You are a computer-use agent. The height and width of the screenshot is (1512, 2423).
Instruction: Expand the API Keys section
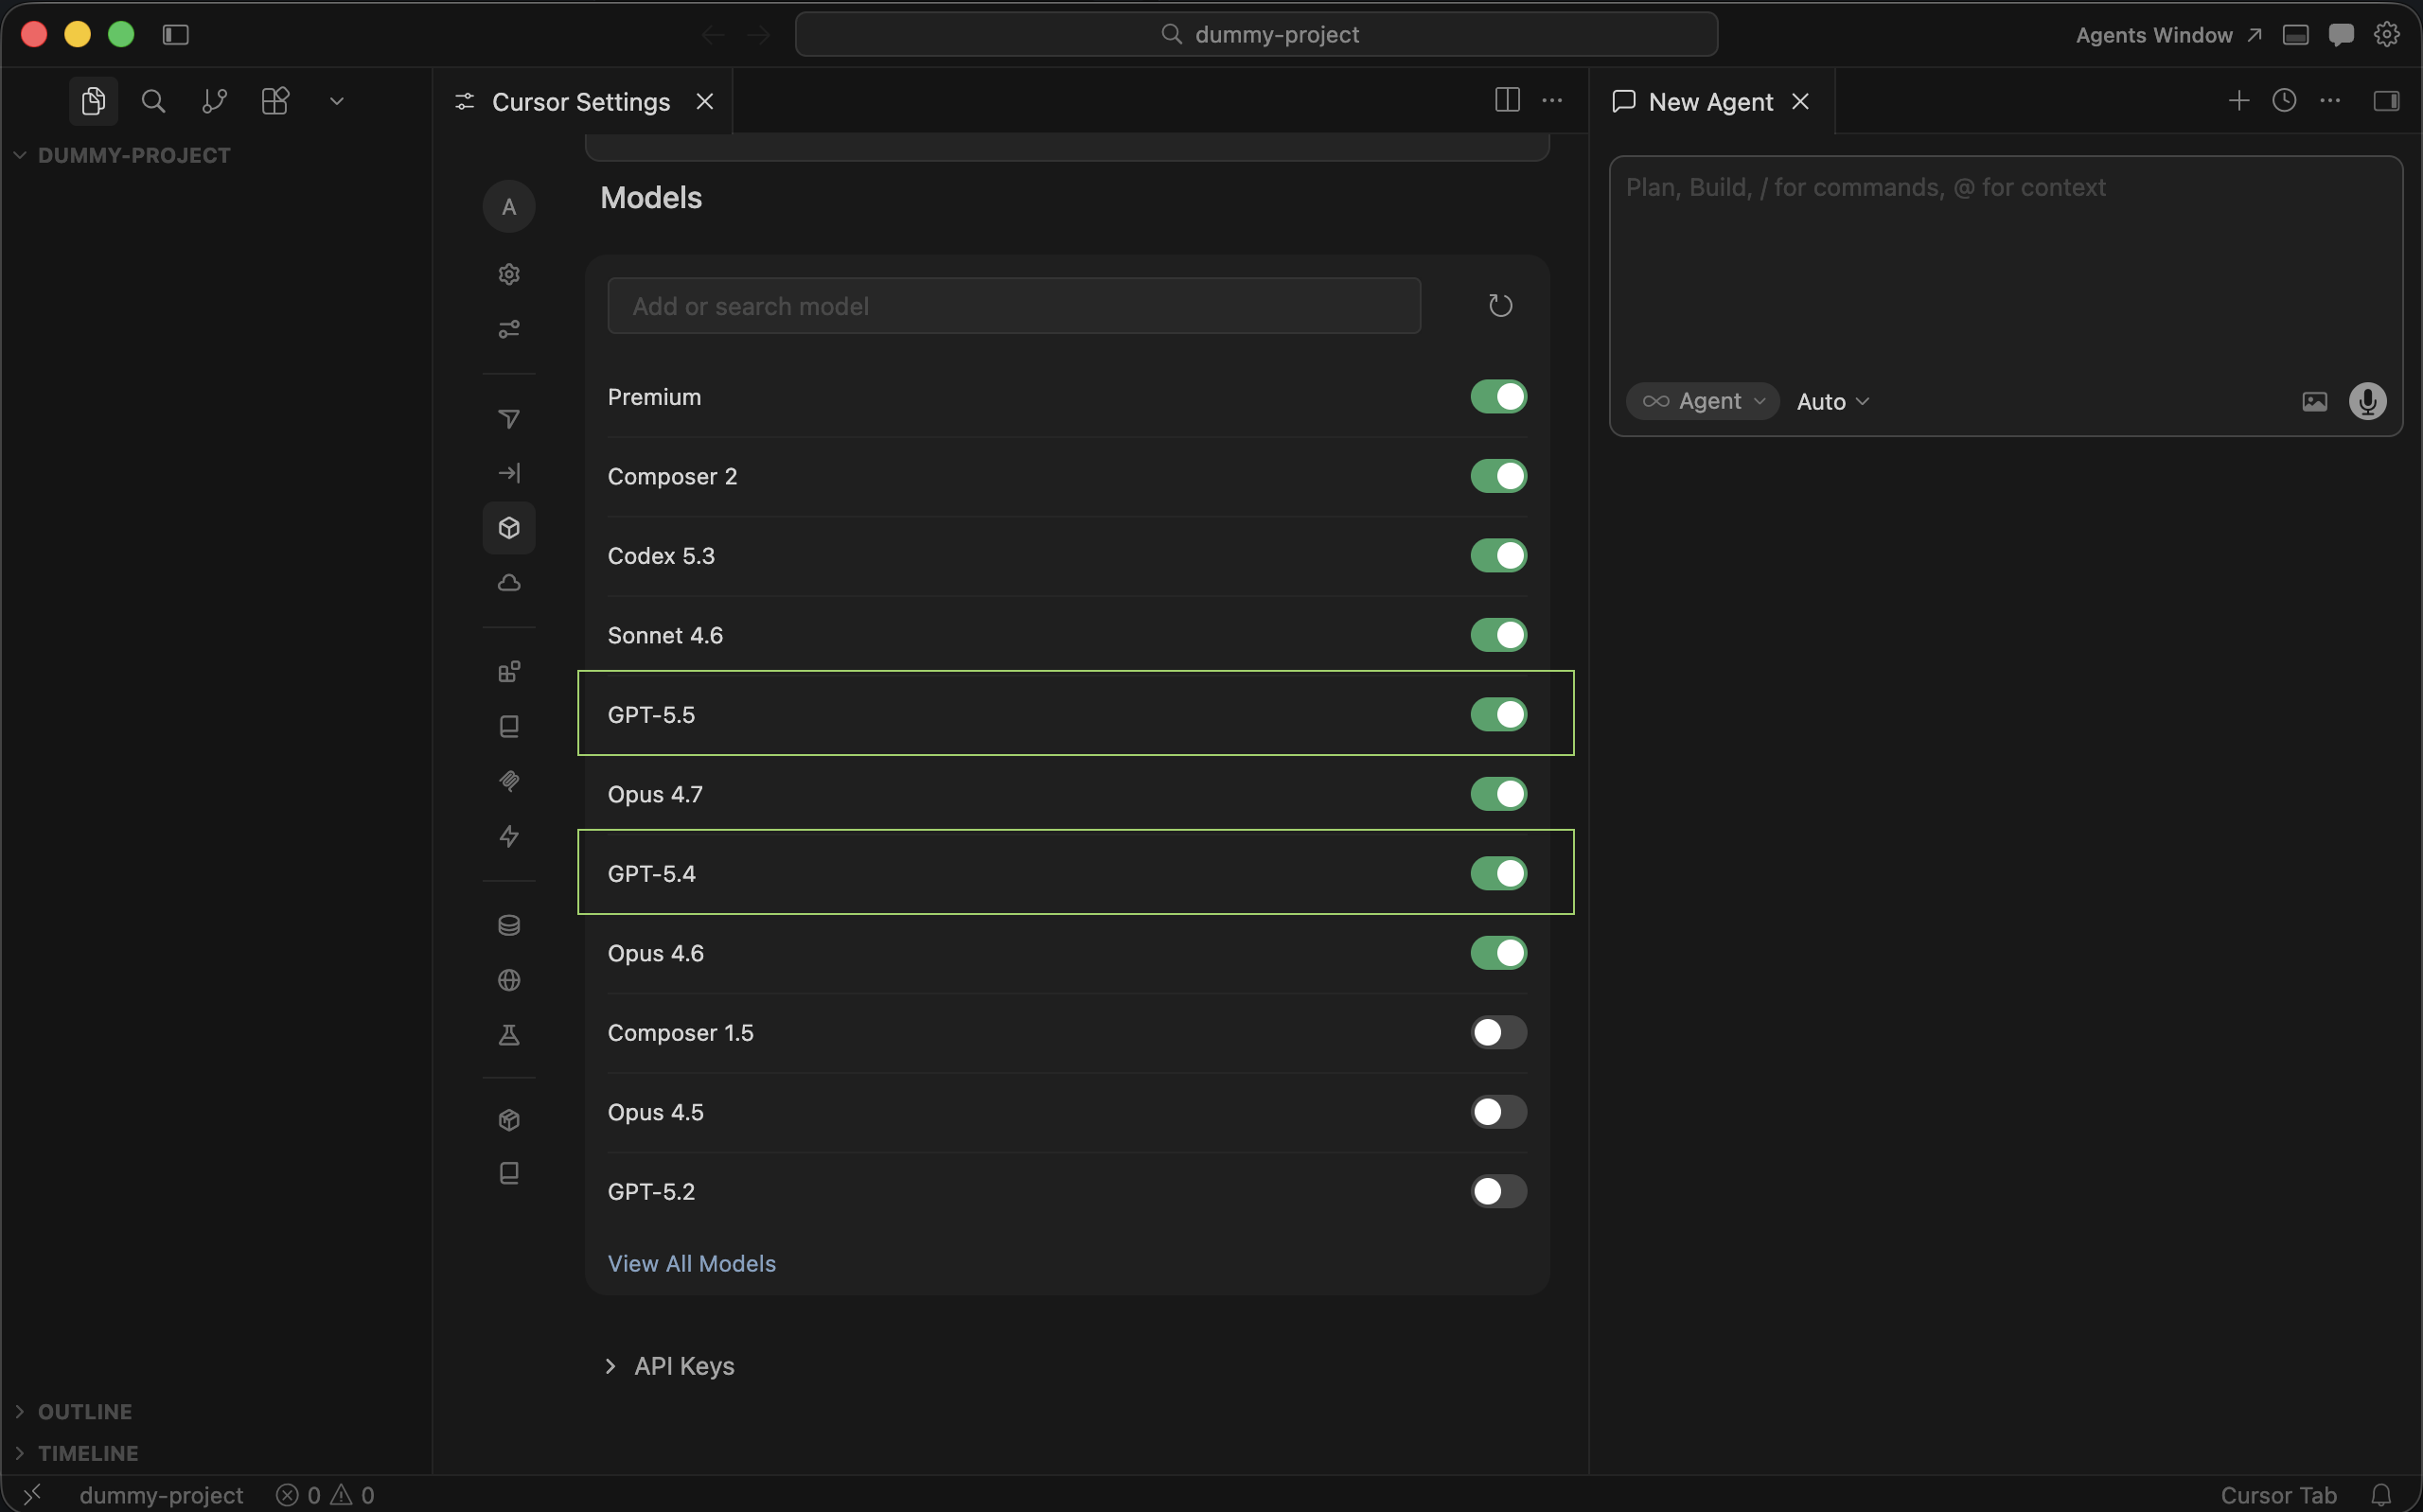tap(671, 1367)
